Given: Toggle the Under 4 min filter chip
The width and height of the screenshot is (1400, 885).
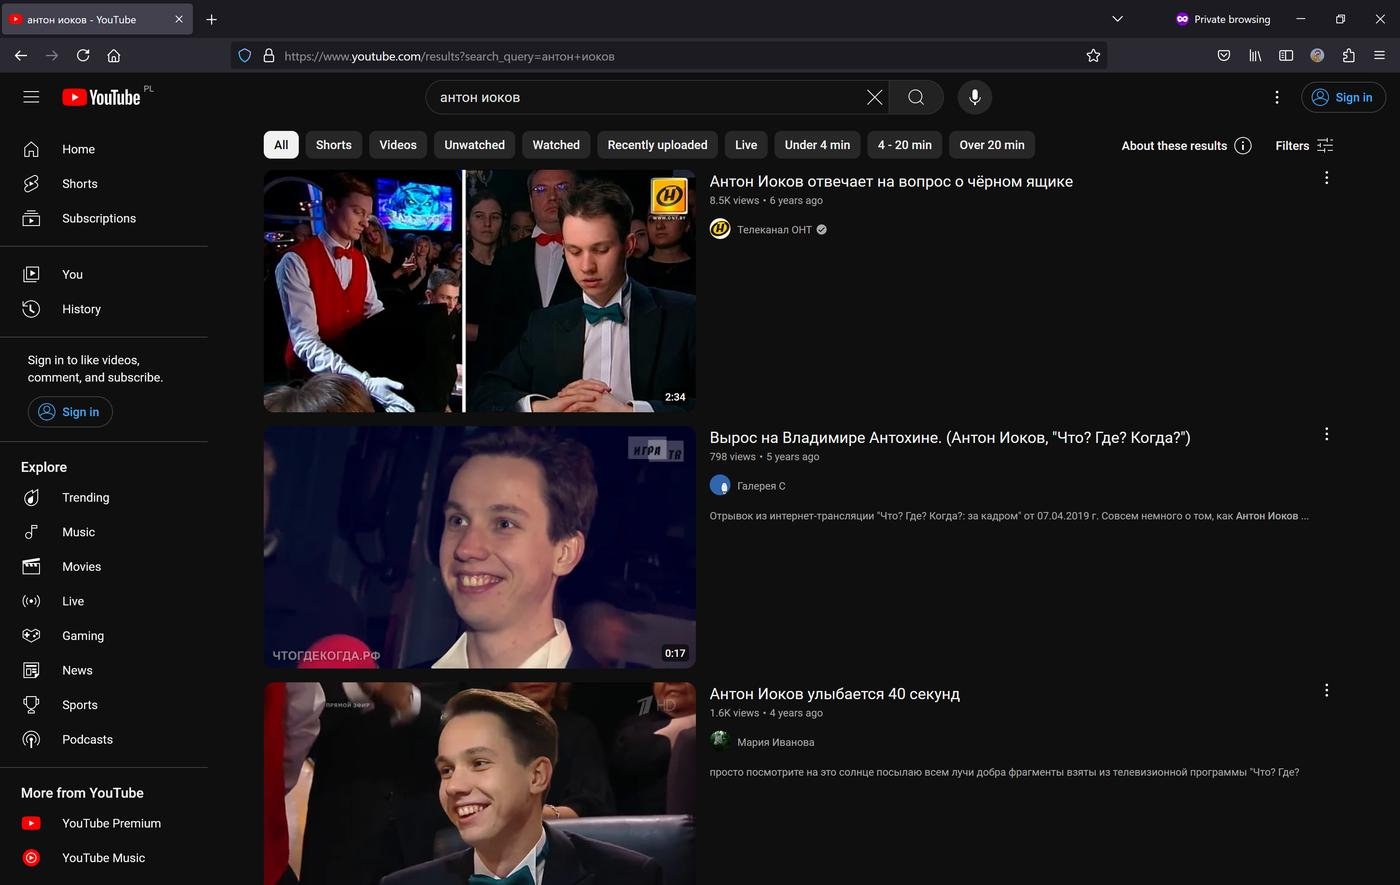Looking at the screenshot, I should 817,145.
